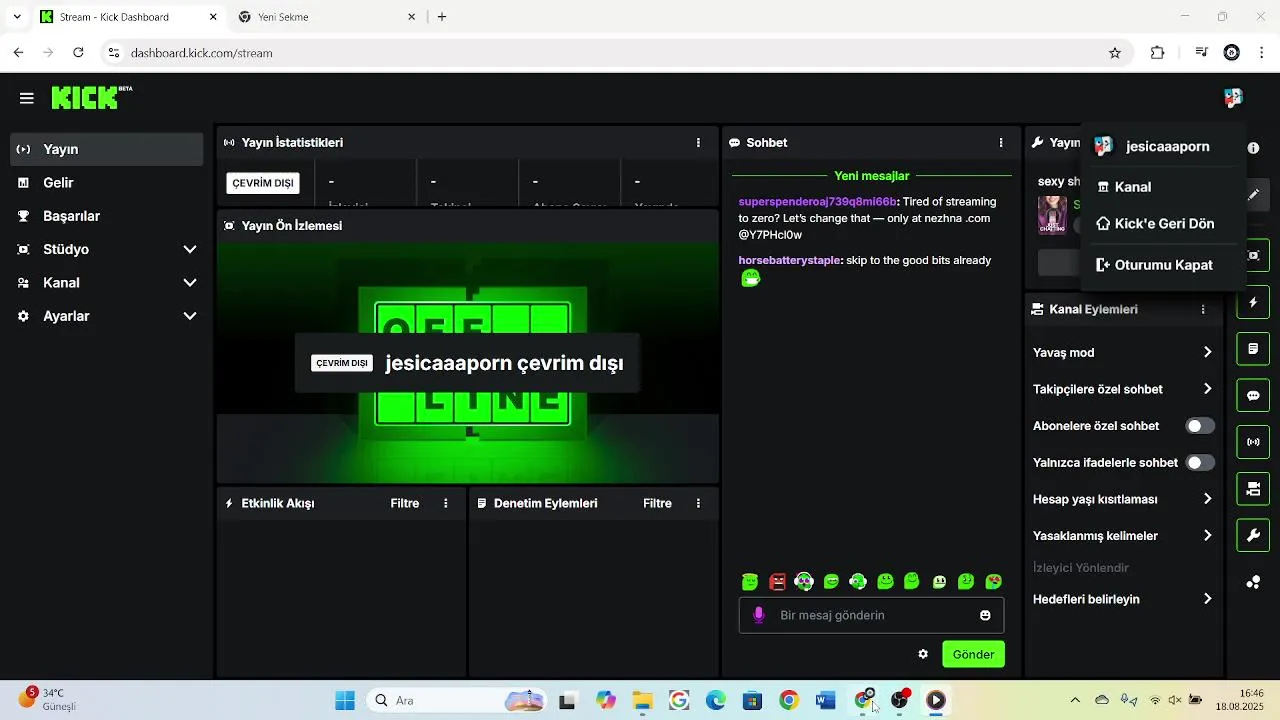Click the stream preview offline image

(x=468, y=363)
